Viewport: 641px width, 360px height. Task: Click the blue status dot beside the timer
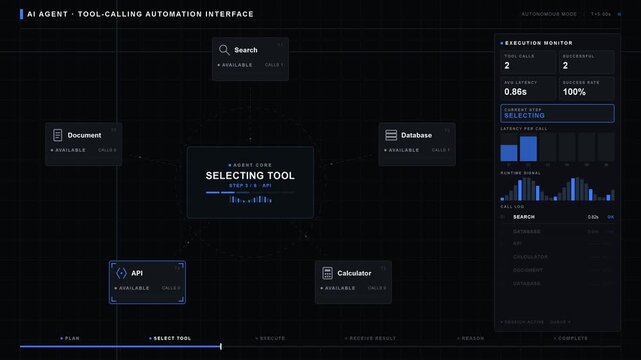pos(619,14)
